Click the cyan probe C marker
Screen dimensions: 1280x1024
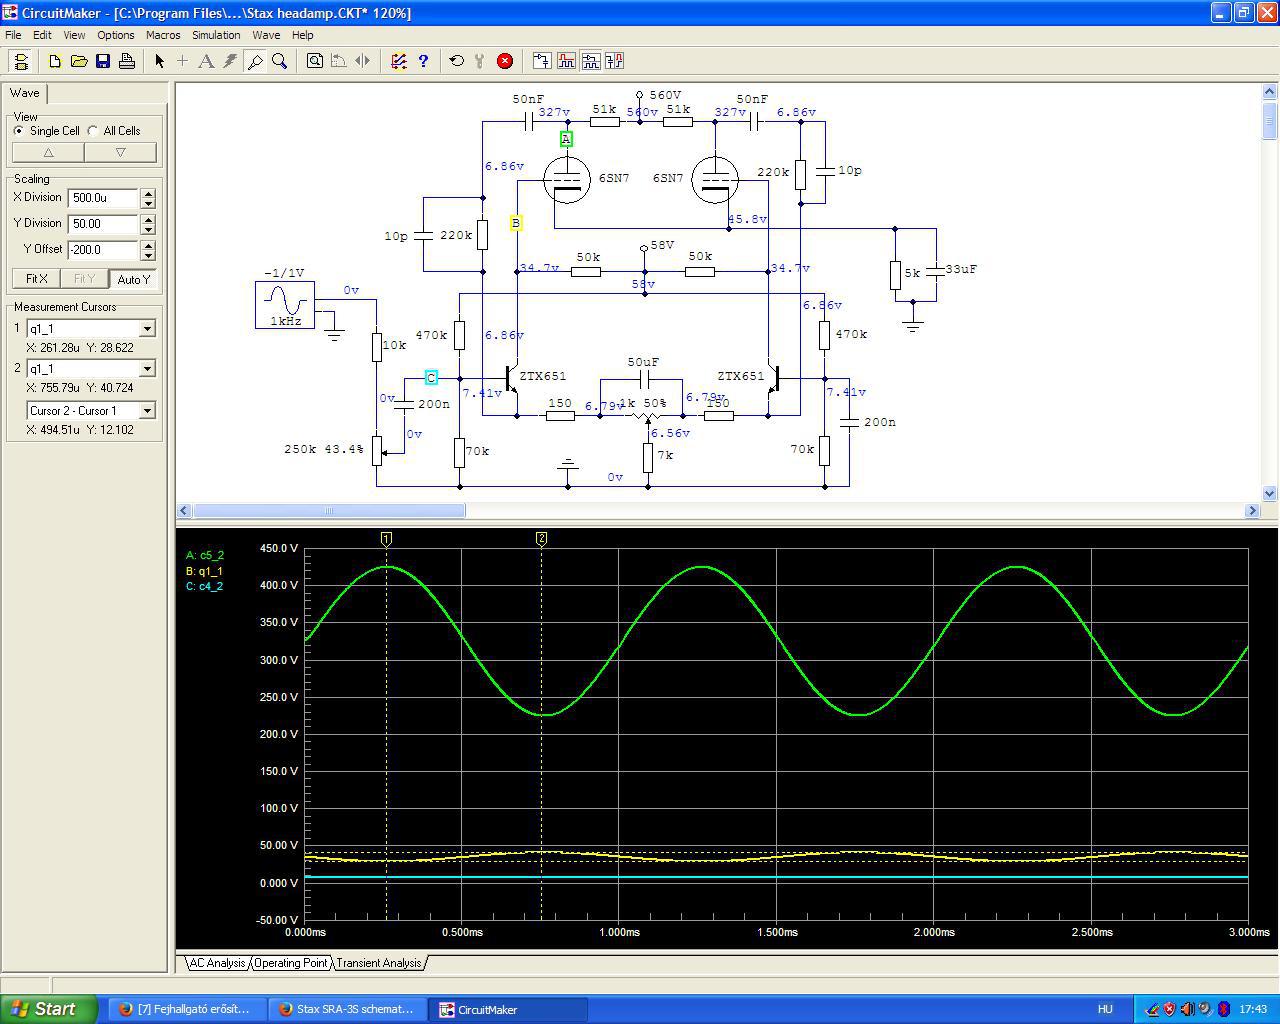[x=431, y=378]
